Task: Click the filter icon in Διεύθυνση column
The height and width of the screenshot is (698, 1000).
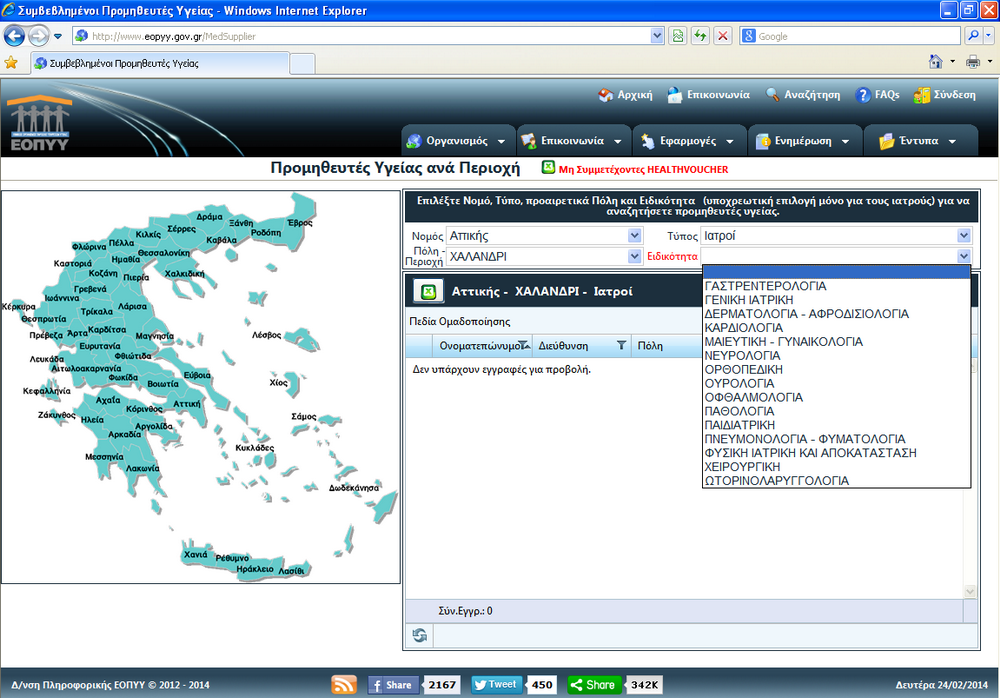Action: tap(621, 346)
